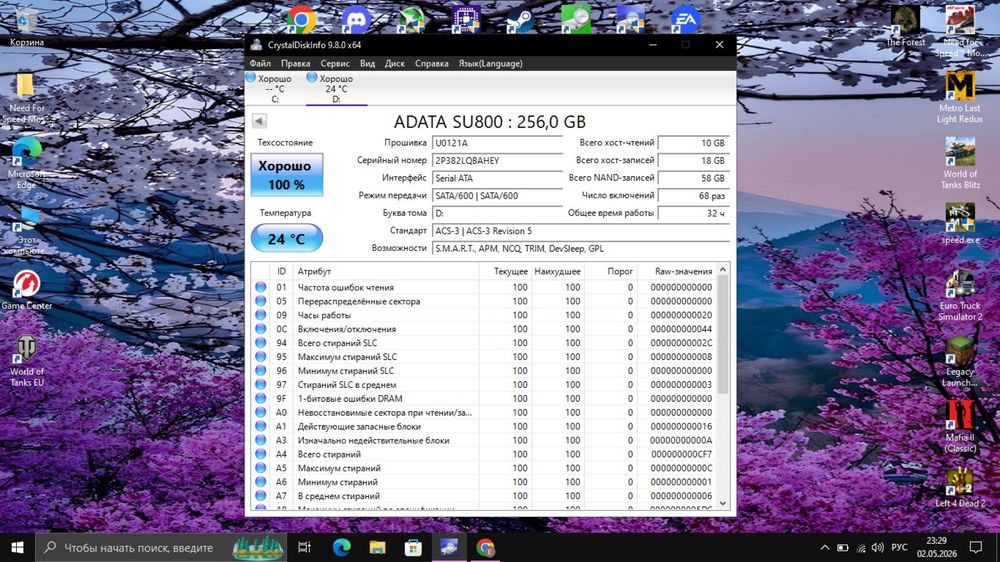Click the Прошивка field U0121A
This screenshot has height=562, width=1000.
(x=497, y=143)
